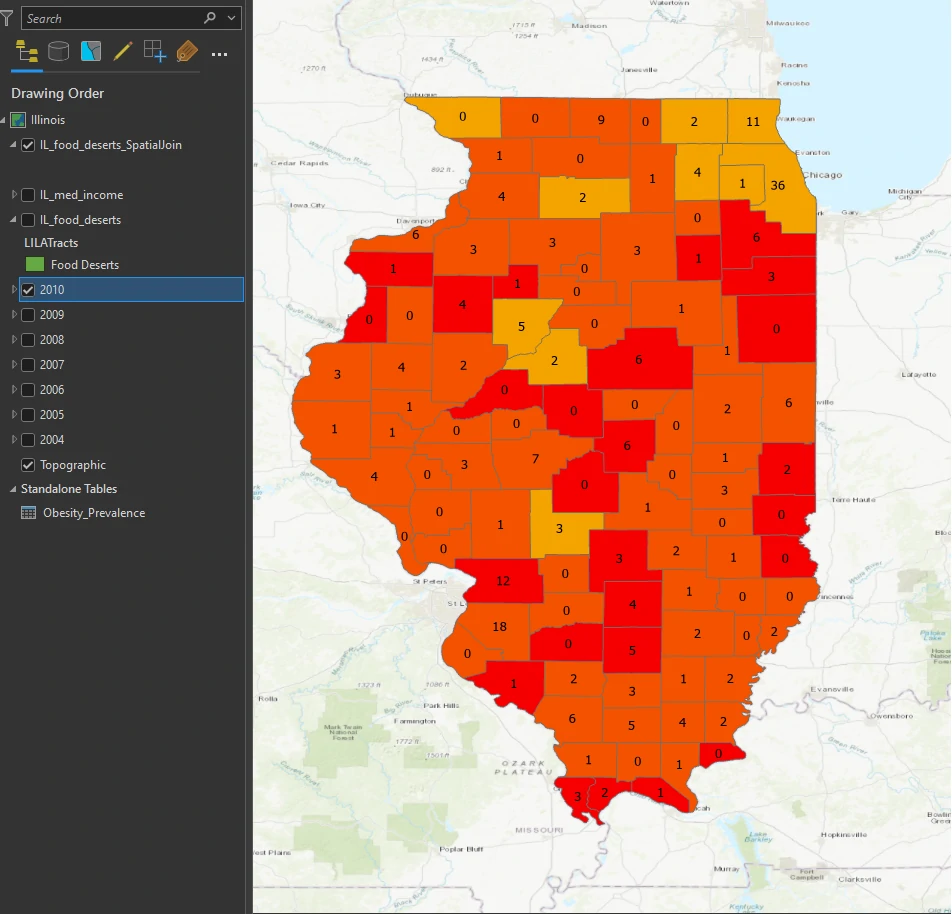The width and height of the screenshot is (952, 914).
Task: Click the county labeled 18 on the map
Action: click(500, 627)
